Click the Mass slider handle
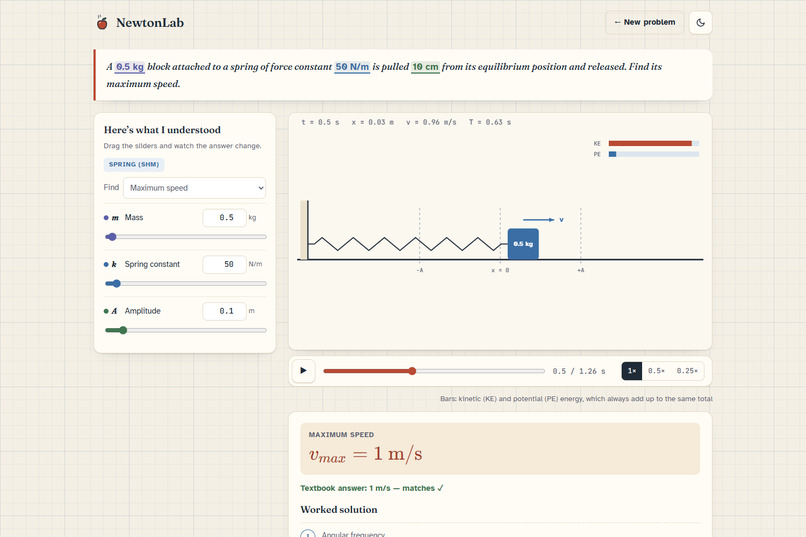 pos(112,237)
